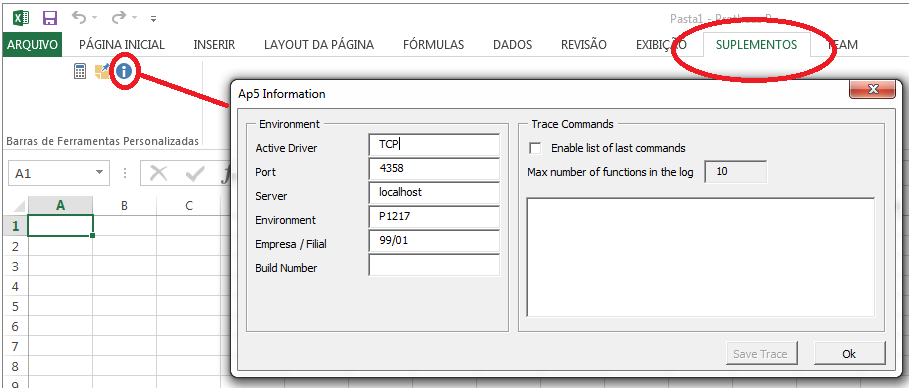Select column A header

click(x=60, y=205)
